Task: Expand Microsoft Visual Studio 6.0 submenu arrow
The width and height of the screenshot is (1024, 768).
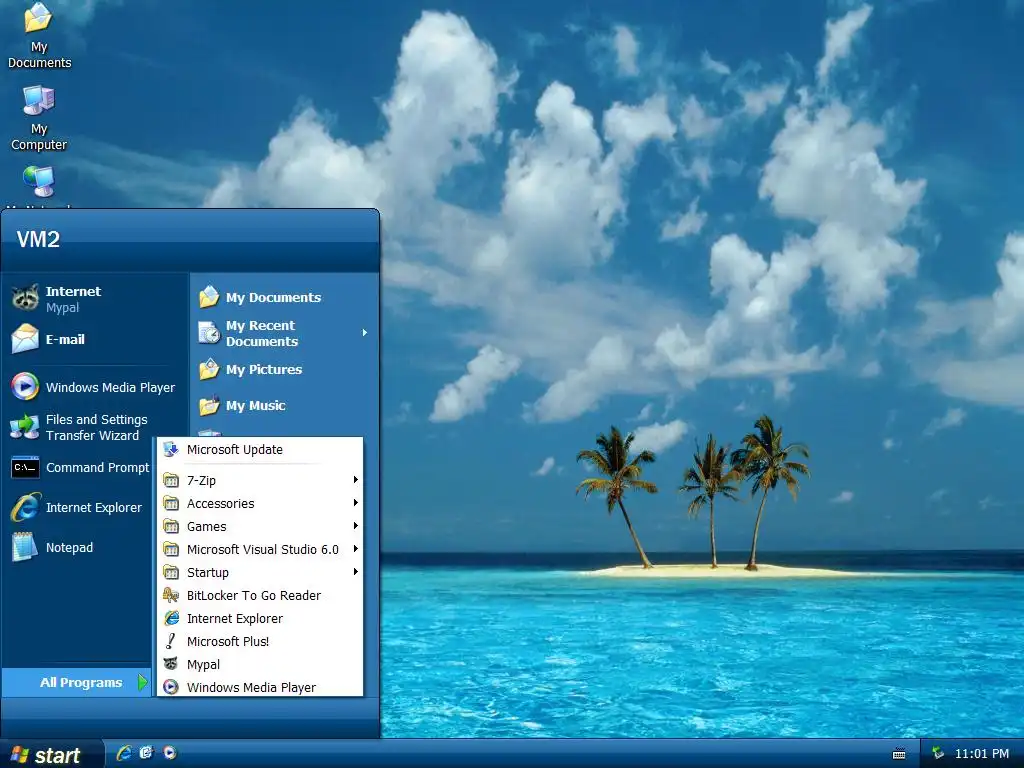Action: [355, 549]
